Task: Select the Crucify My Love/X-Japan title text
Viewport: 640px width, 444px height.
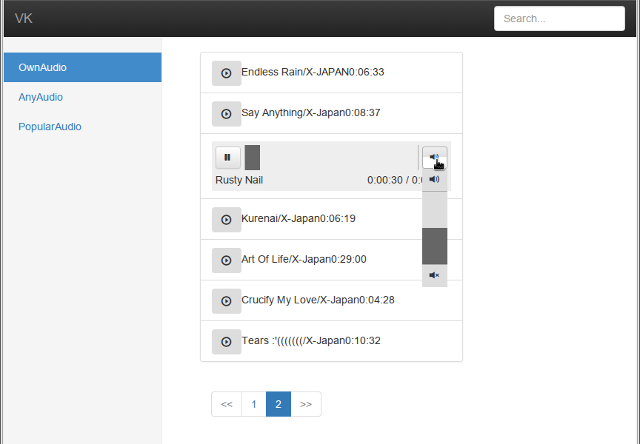Action: 300,300
